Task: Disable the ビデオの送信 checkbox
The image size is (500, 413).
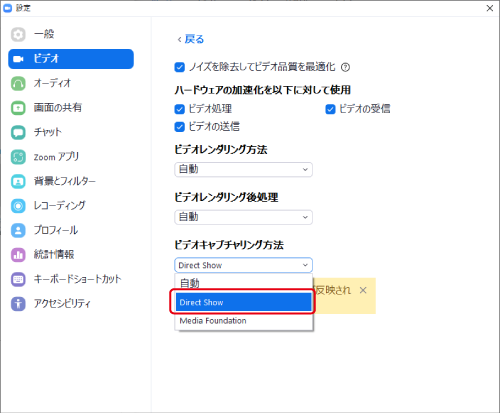Action: [180, 127]
